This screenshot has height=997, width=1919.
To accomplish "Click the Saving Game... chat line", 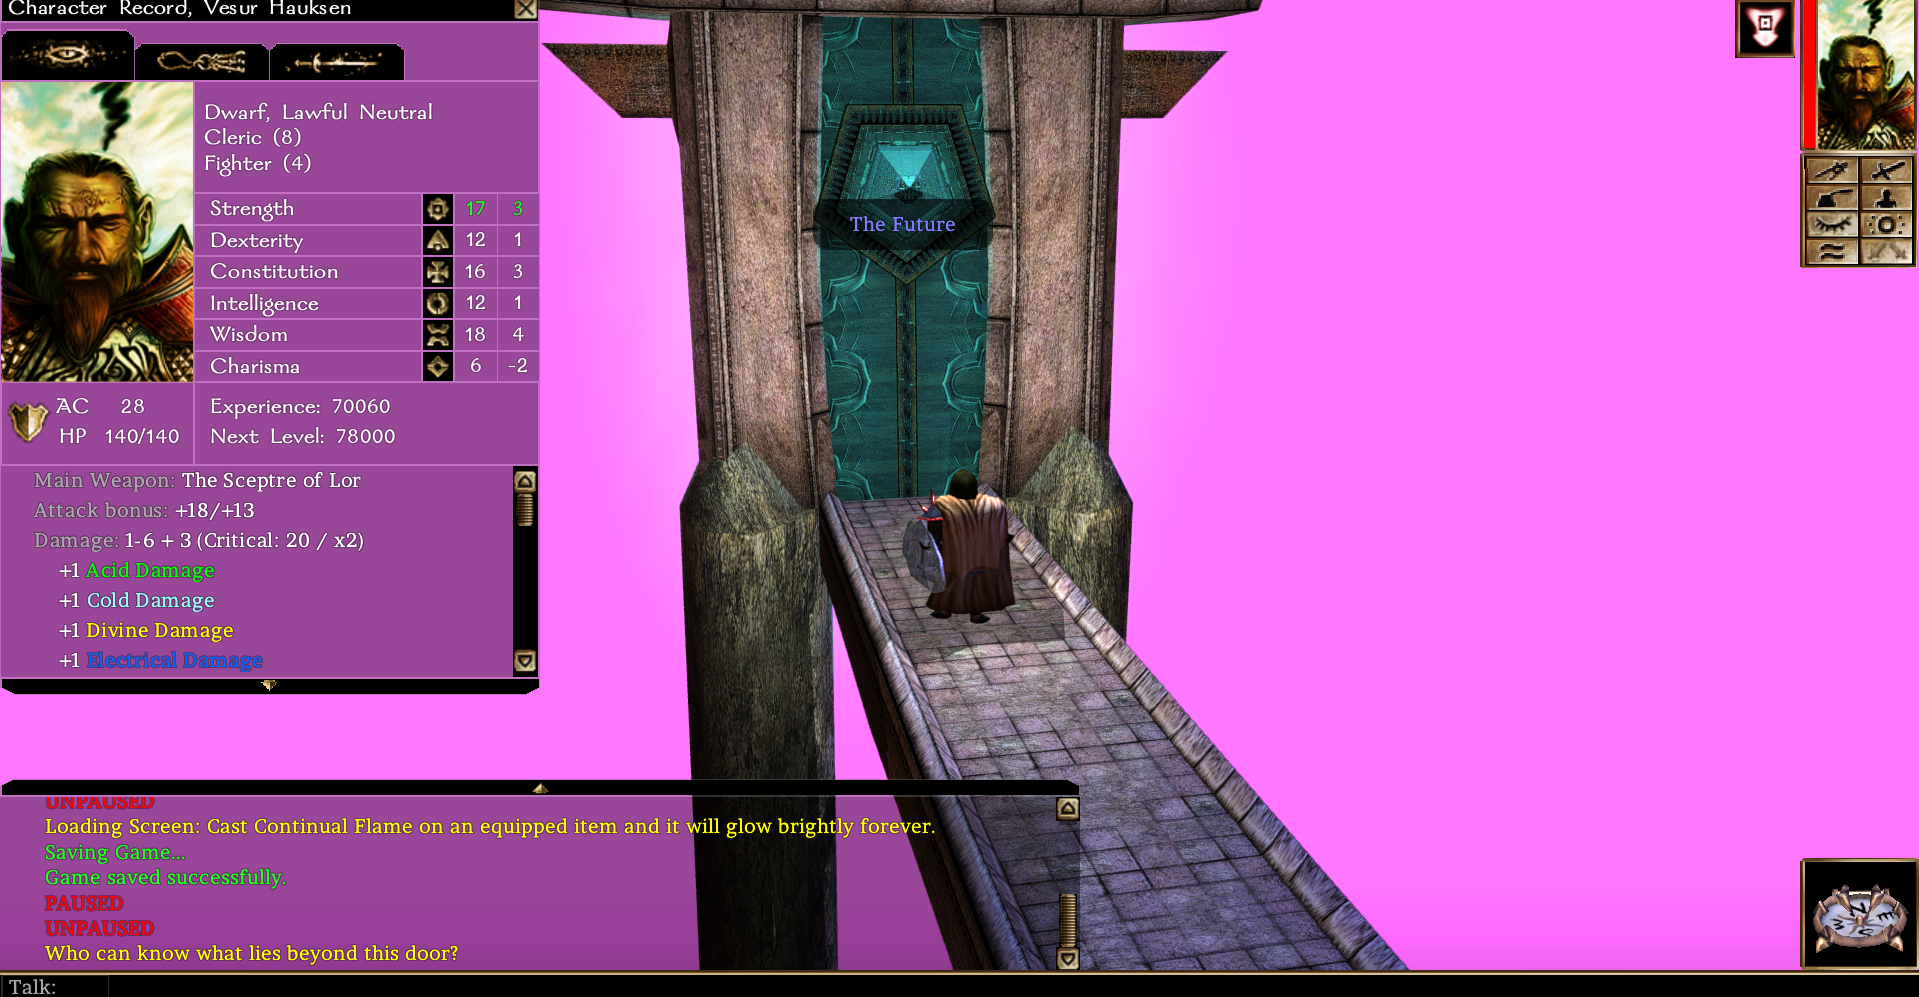I will [115, 852].
